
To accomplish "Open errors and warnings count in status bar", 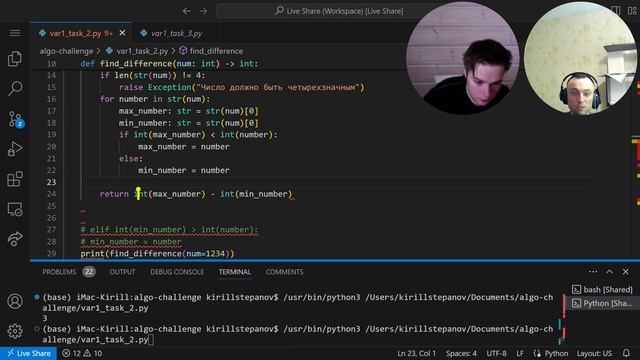I will 82,353.
